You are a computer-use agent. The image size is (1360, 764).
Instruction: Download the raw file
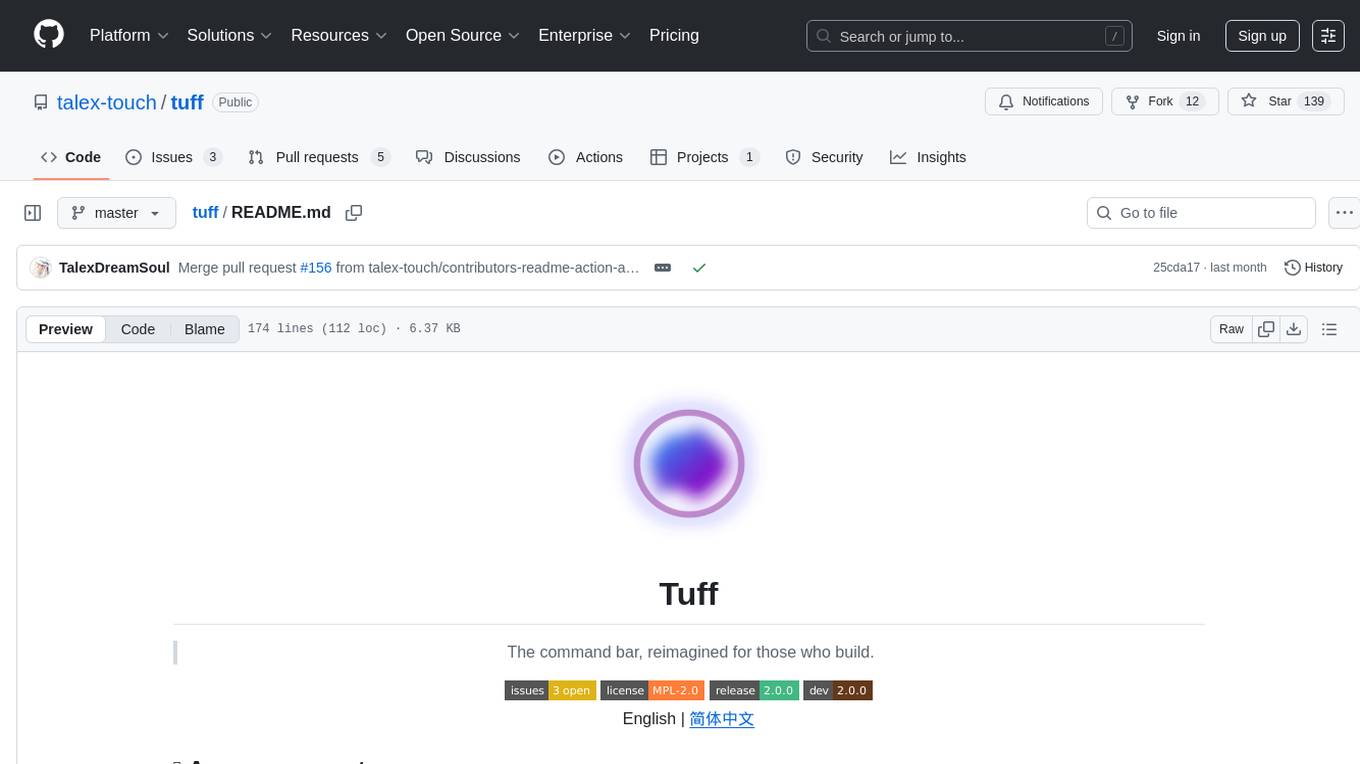click(1294, 329)
